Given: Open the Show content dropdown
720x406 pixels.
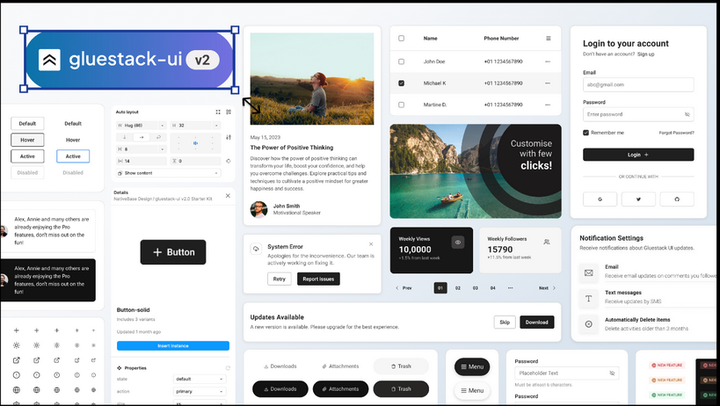Looking at the screenshot, I should (x=169, y=173).
